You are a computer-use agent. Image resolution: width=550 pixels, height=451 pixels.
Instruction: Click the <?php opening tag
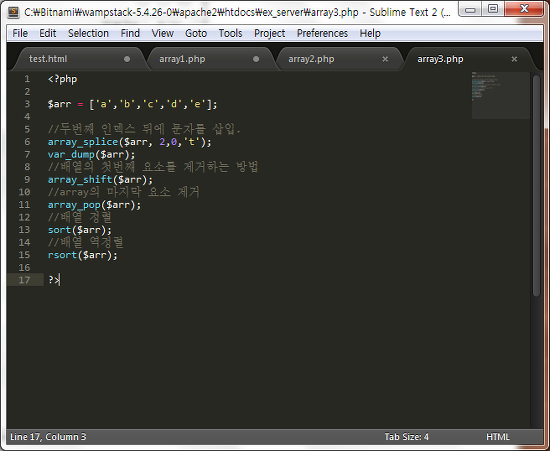(62, 79)
